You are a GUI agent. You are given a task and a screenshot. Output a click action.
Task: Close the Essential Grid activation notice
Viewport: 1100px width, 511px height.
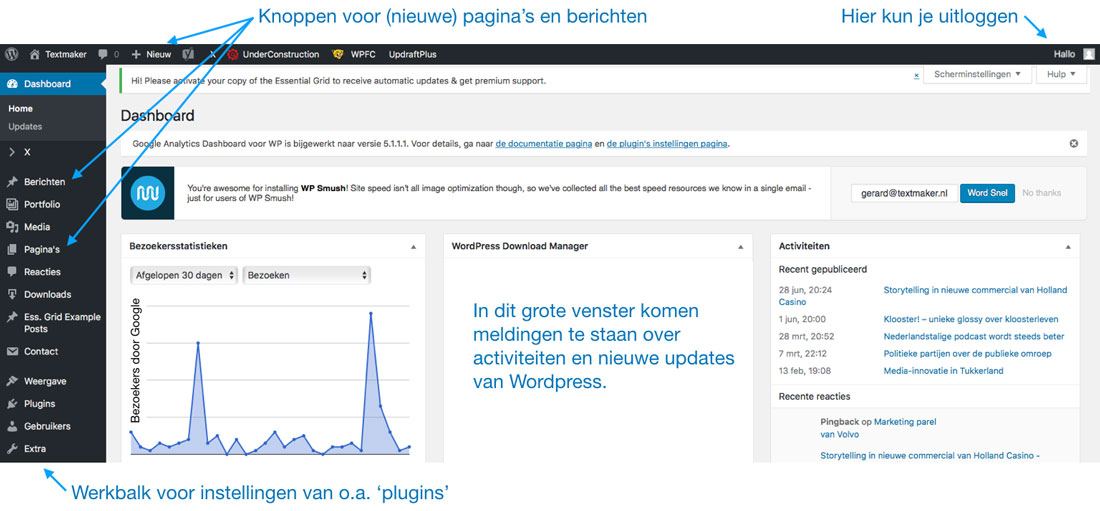pyautogui.click(x=917, y=75)
